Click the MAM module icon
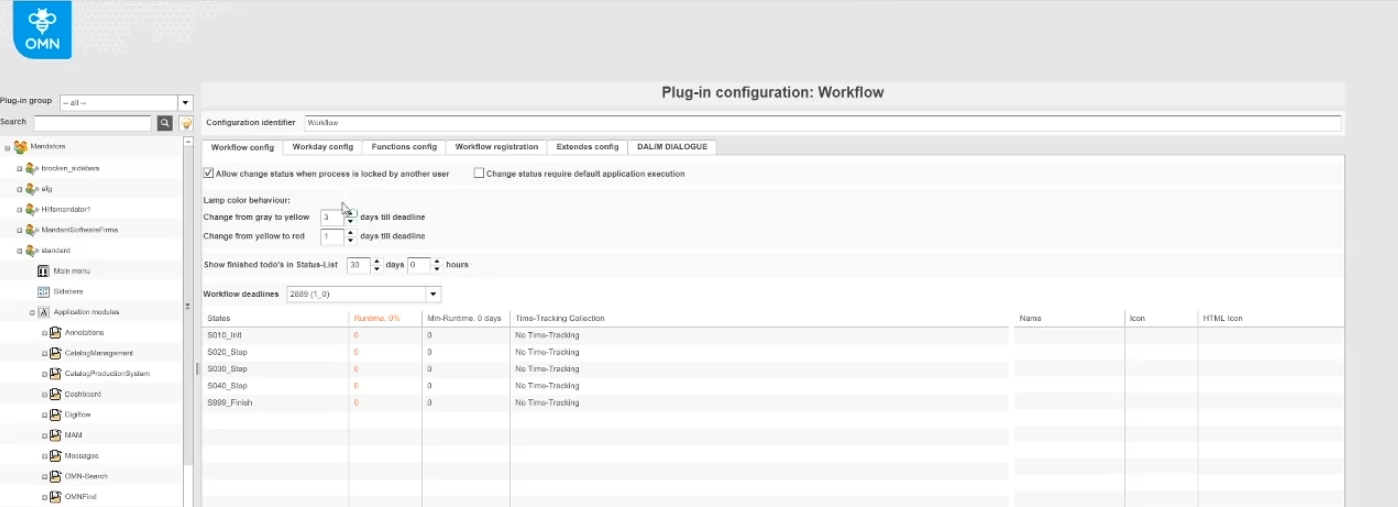 56,435
